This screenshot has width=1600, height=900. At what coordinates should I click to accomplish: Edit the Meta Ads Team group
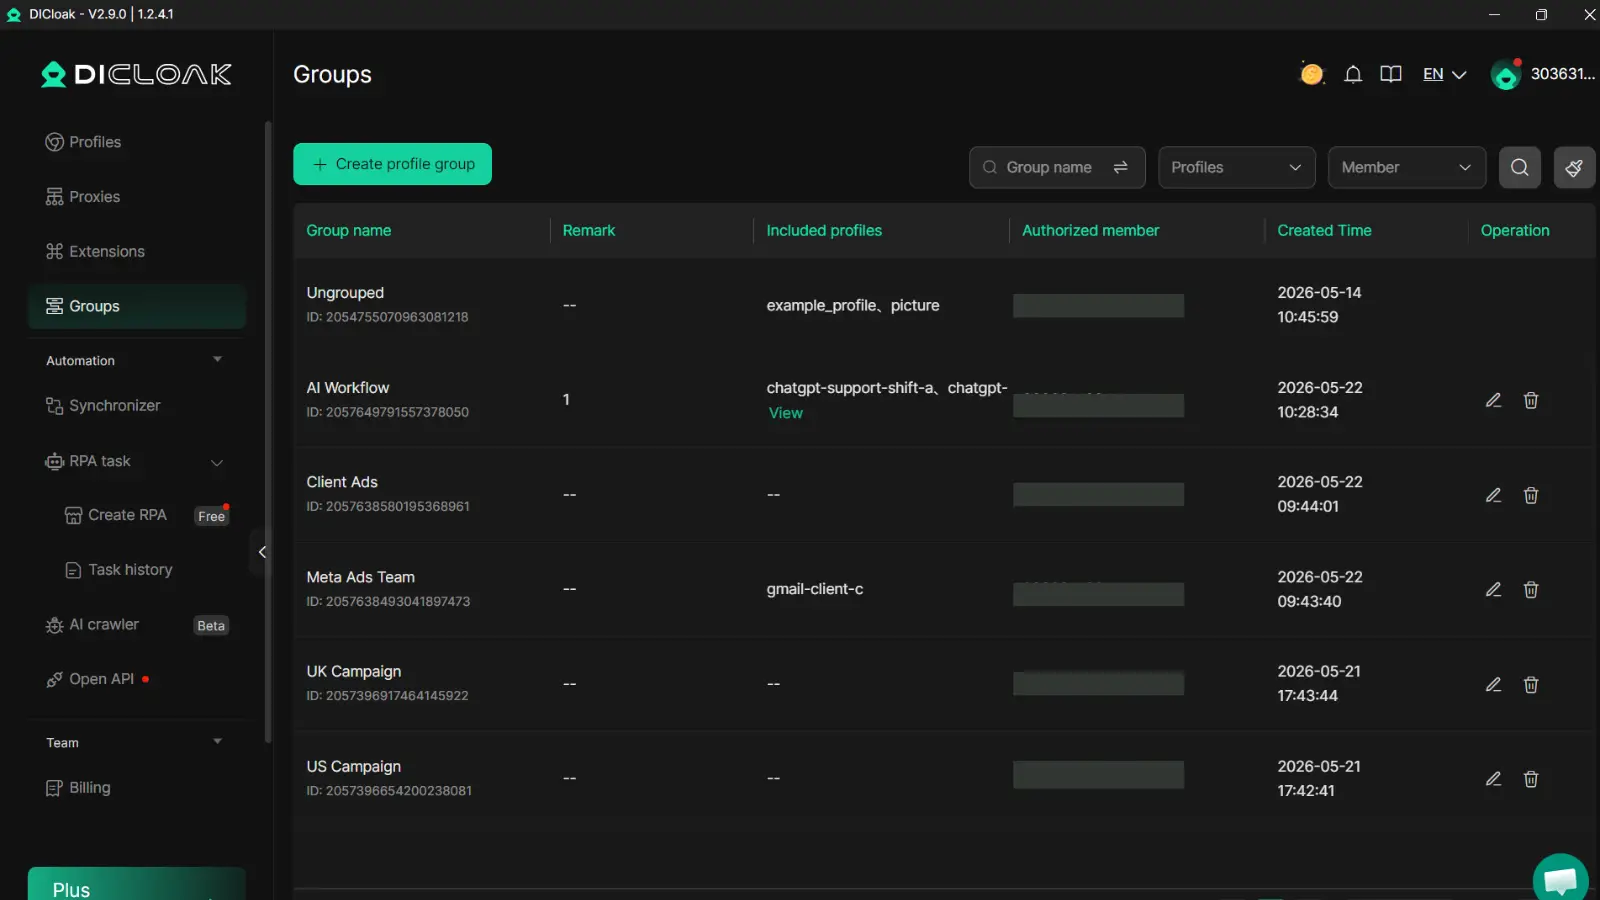[x=1493, y=589]
